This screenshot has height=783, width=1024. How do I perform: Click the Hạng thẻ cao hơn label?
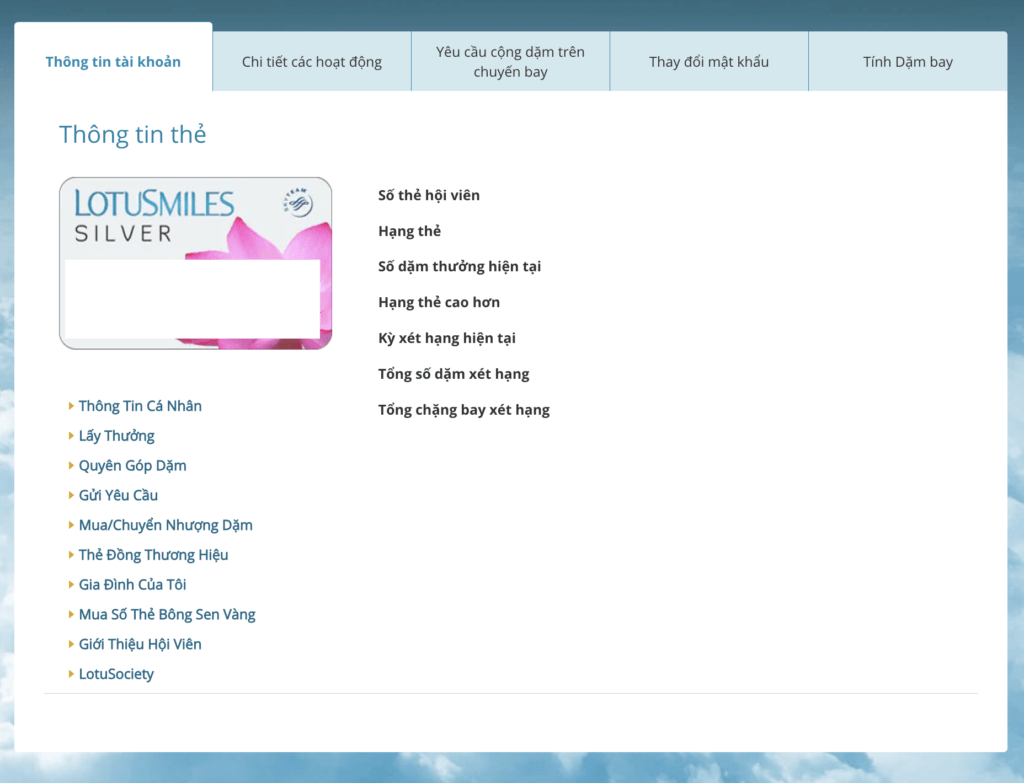tap(439, 302)
